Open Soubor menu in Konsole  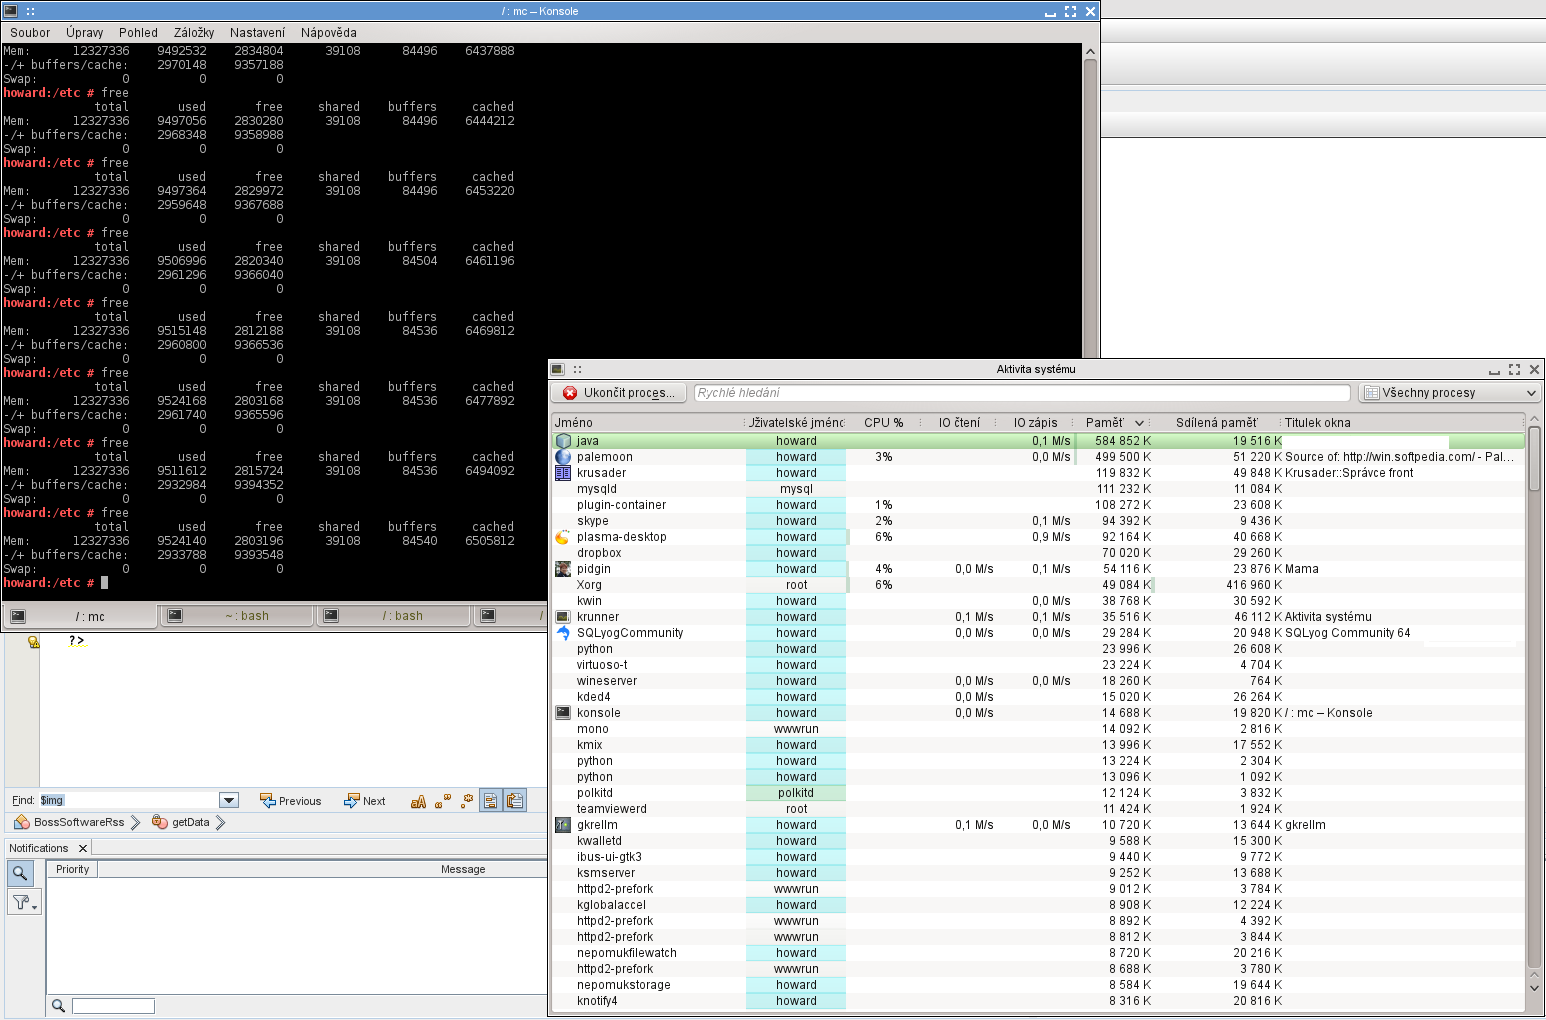tap(30, 32)
